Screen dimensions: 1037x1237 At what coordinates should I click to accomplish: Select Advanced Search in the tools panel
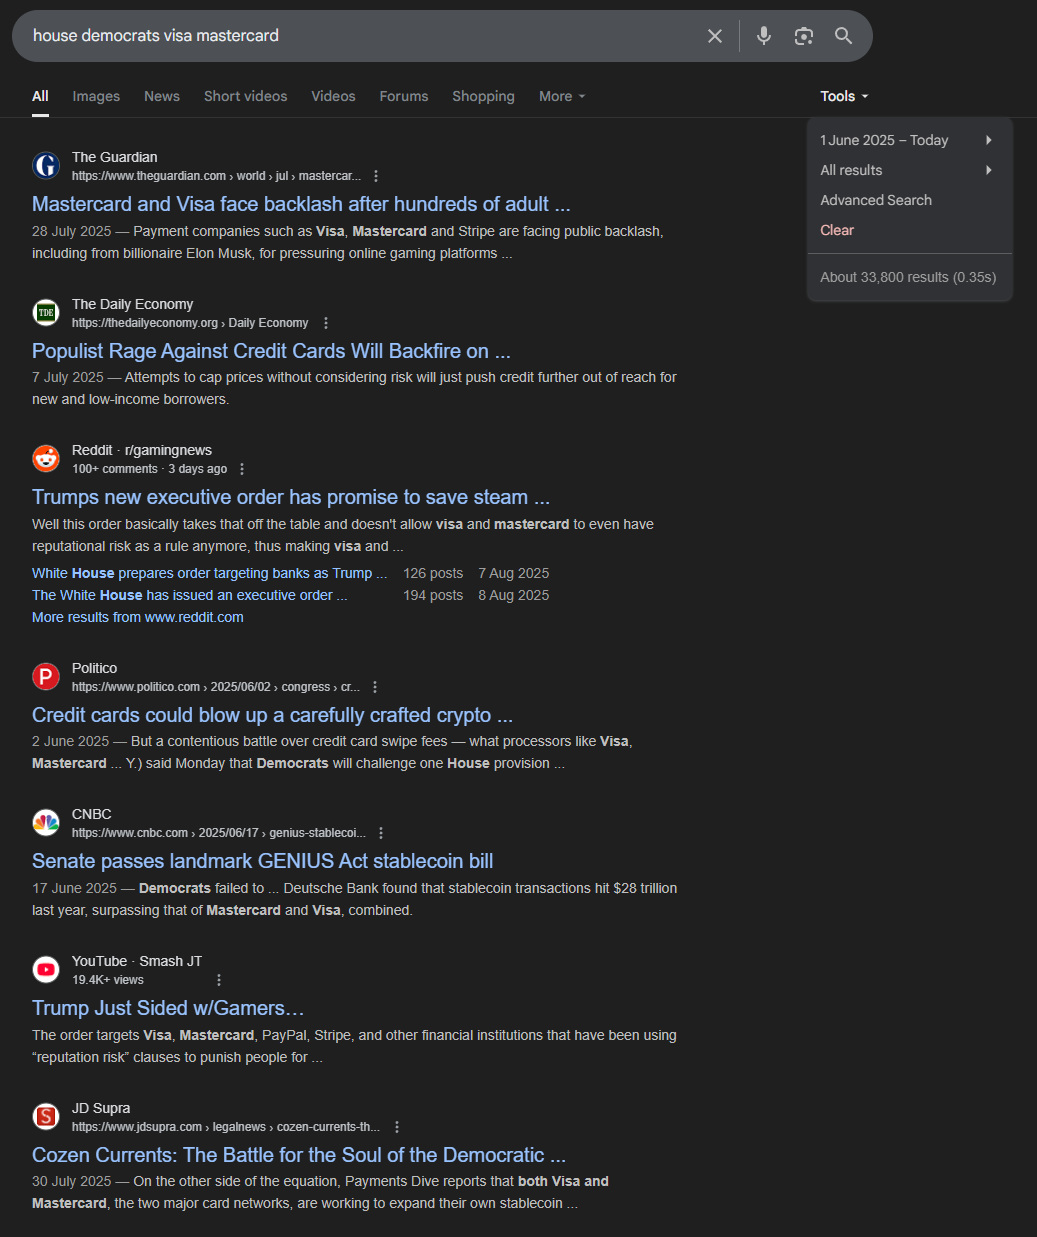click(876, 200)
